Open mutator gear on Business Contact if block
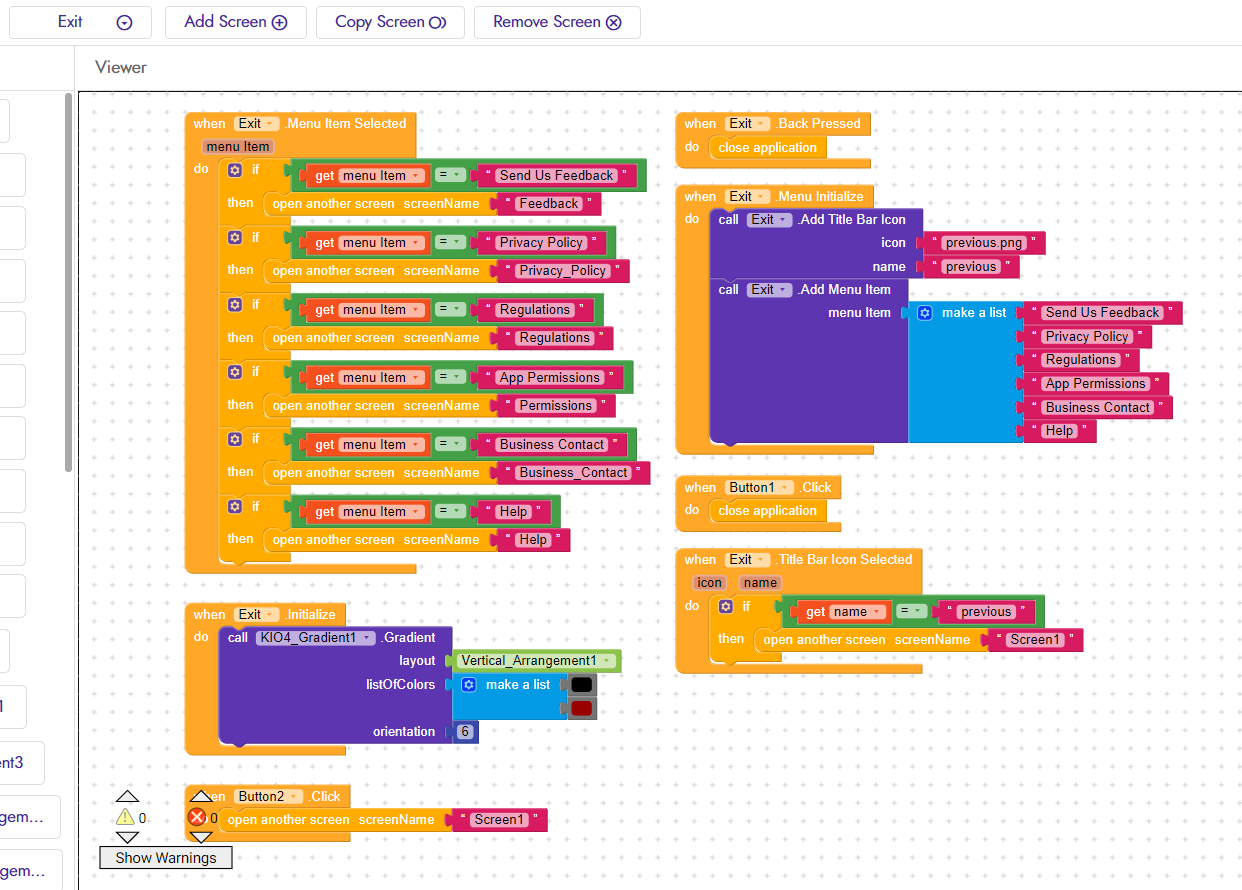Screen dimensions: 1242x890 pyautogui.click(x=235, y=438)
